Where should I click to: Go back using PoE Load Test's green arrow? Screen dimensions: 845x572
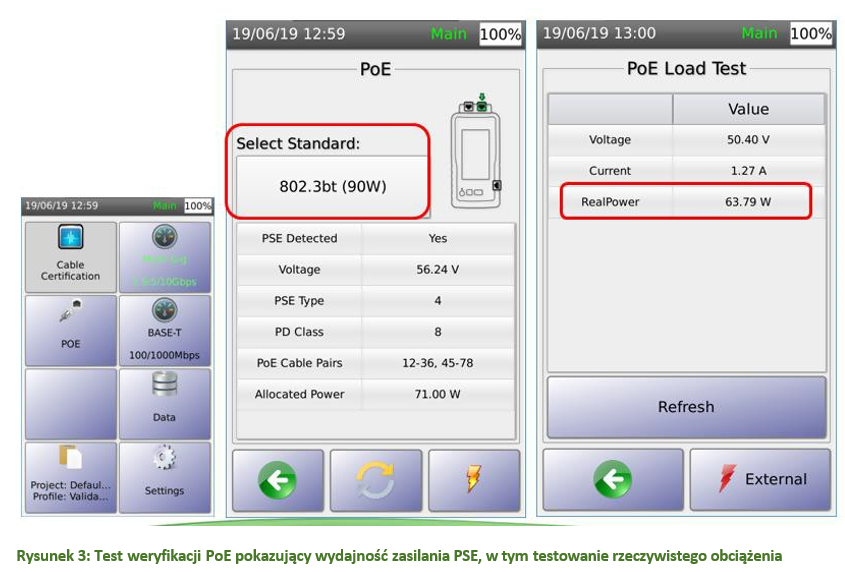tap(613, 479)
